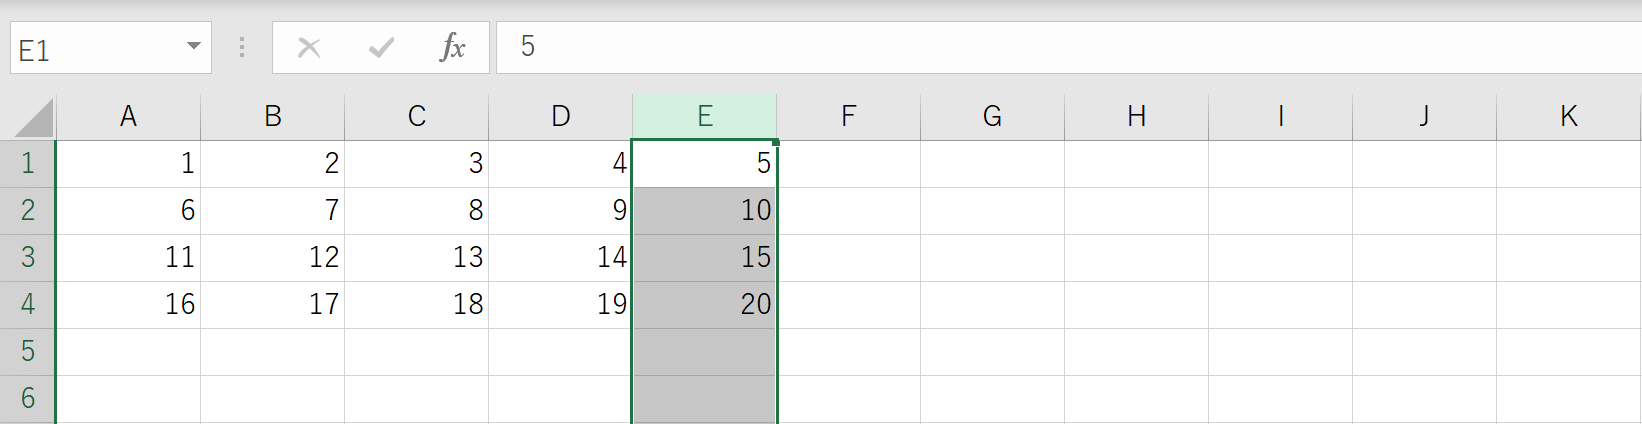1642x424 pixels.
Task: Select column E header
Action: [x=705, y=117]
